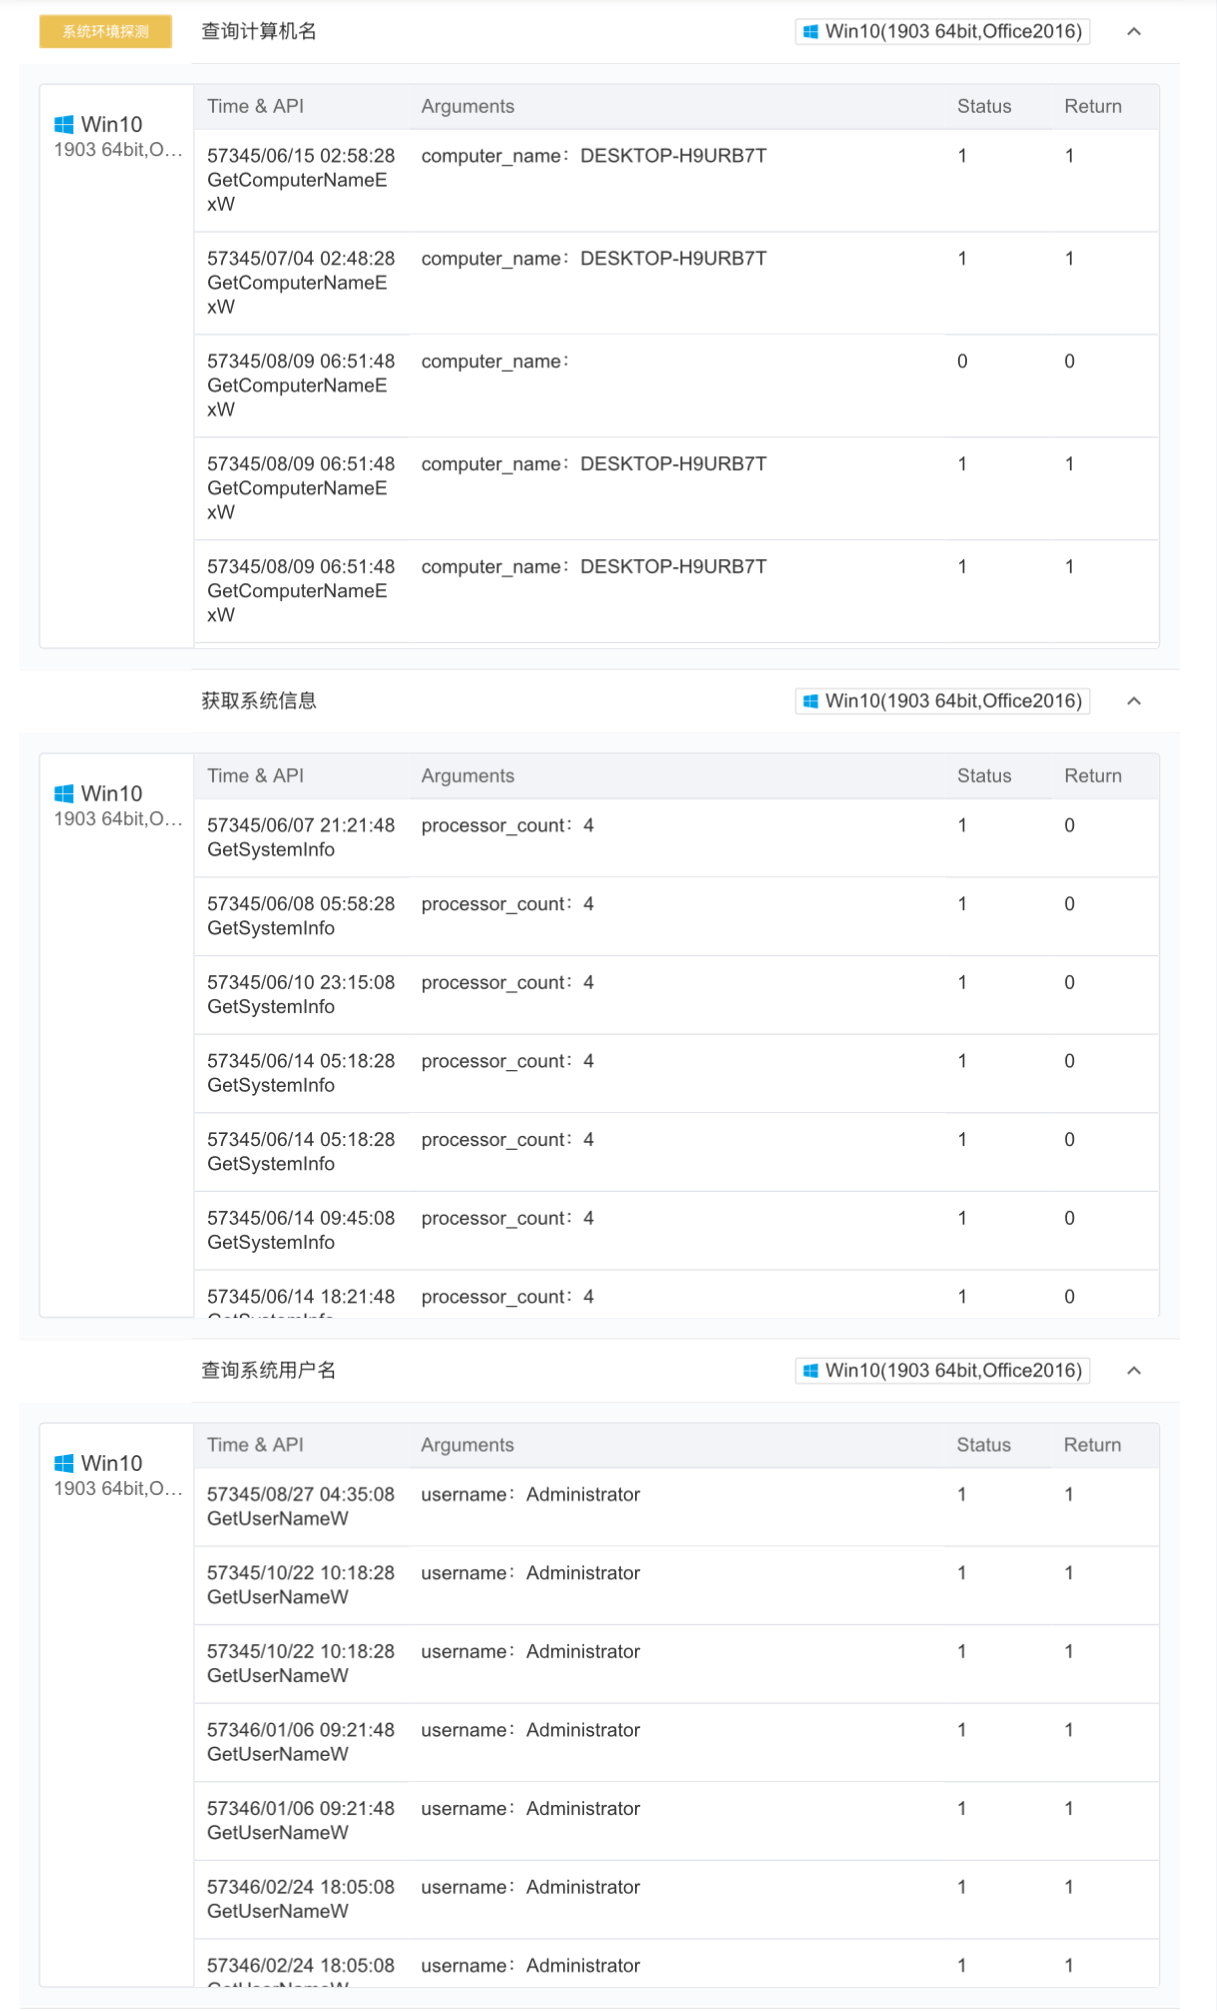This screenshot has height=2011, width=1217.
Task: Select the 57345/06/07 21:21:48 GetSystemInfo row
Action: (x=676, y=838)
